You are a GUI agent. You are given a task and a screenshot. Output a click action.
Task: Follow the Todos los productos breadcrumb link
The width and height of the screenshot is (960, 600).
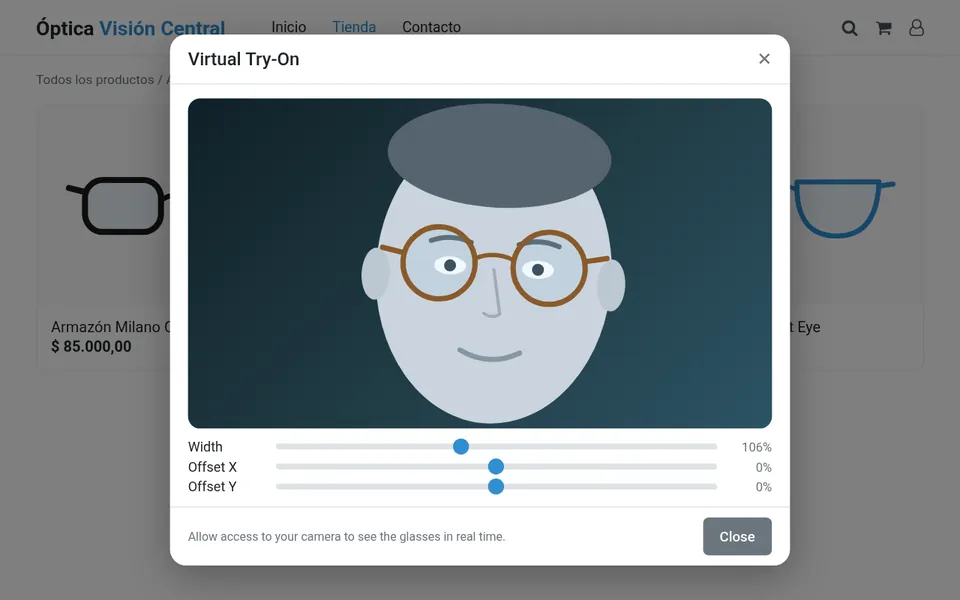pos(95,80)
